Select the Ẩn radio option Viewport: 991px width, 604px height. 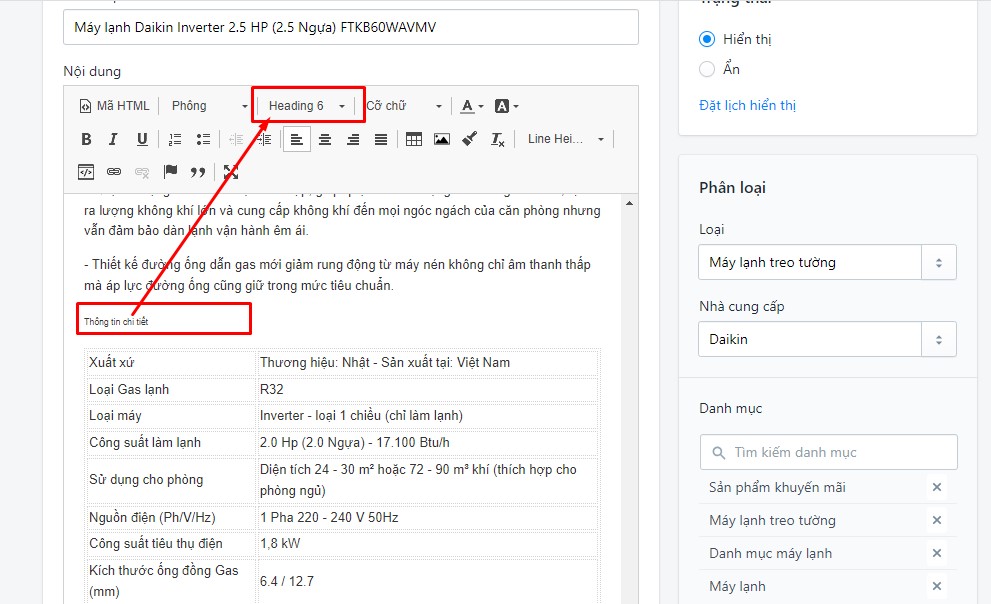(x=707, y=69)
